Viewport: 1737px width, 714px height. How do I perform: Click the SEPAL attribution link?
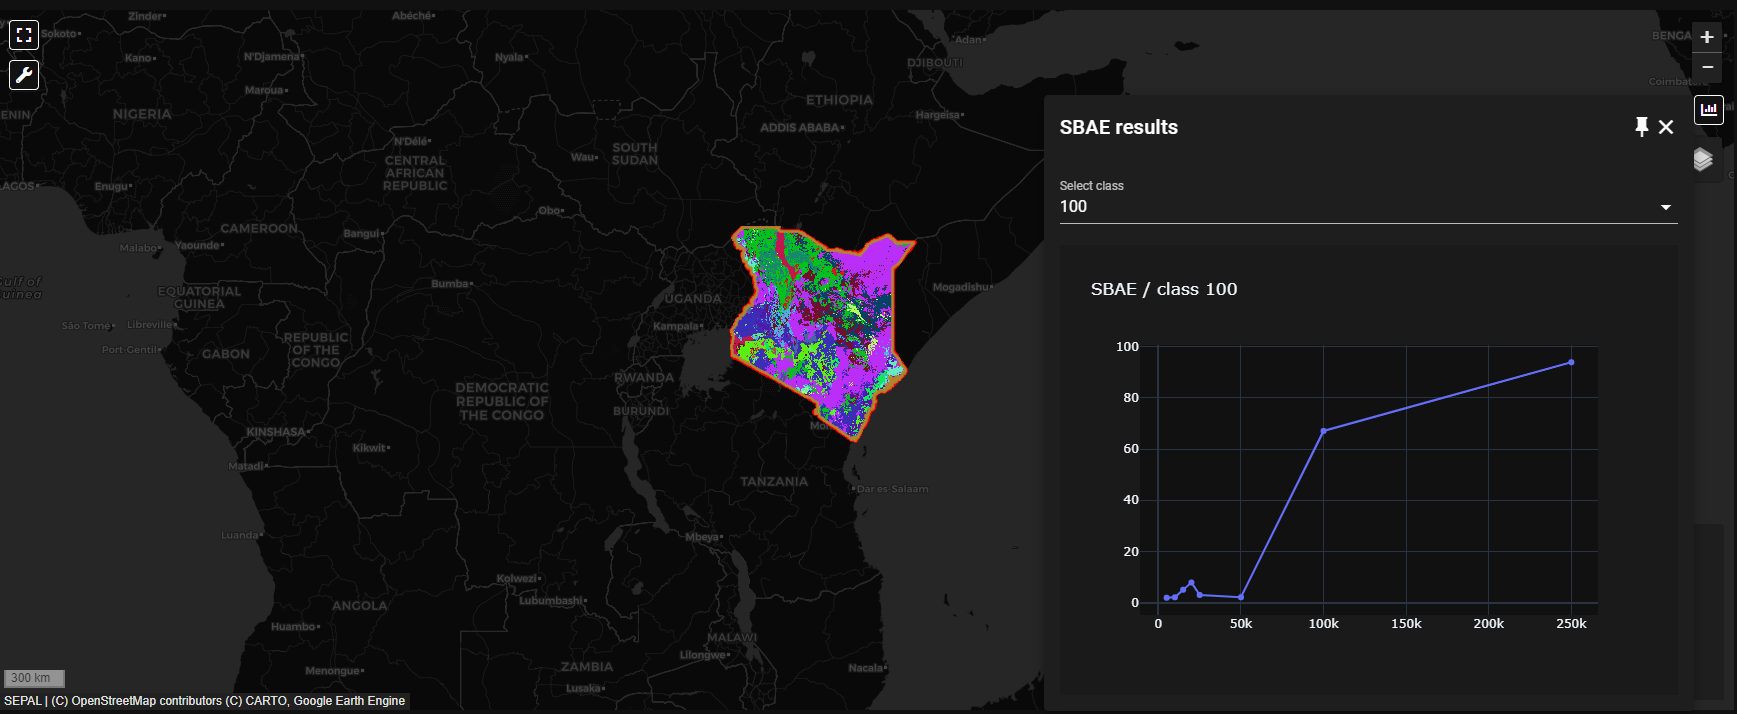pyautogui.click(x=23, y=701)
